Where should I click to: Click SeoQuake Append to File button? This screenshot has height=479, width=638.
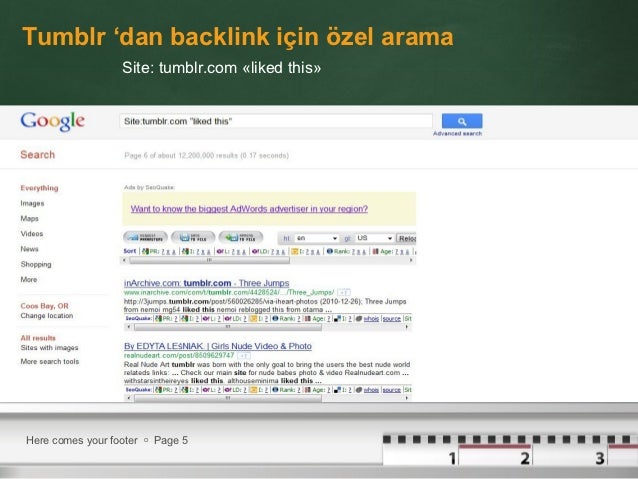(241, 238)
